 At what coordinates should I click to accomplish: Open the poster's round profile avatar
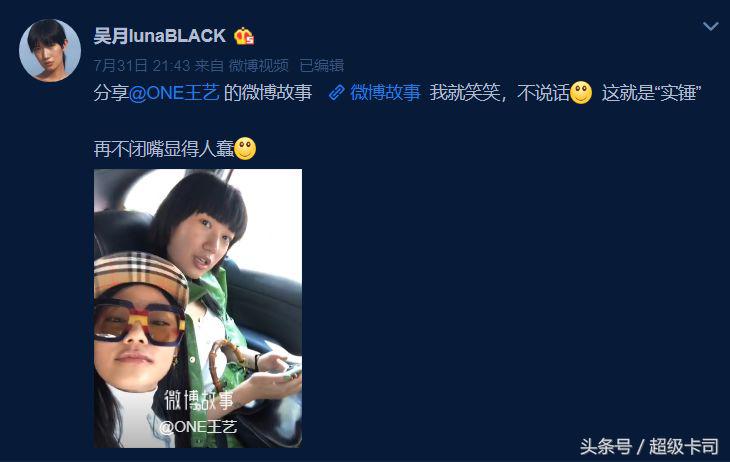point(50,50)
